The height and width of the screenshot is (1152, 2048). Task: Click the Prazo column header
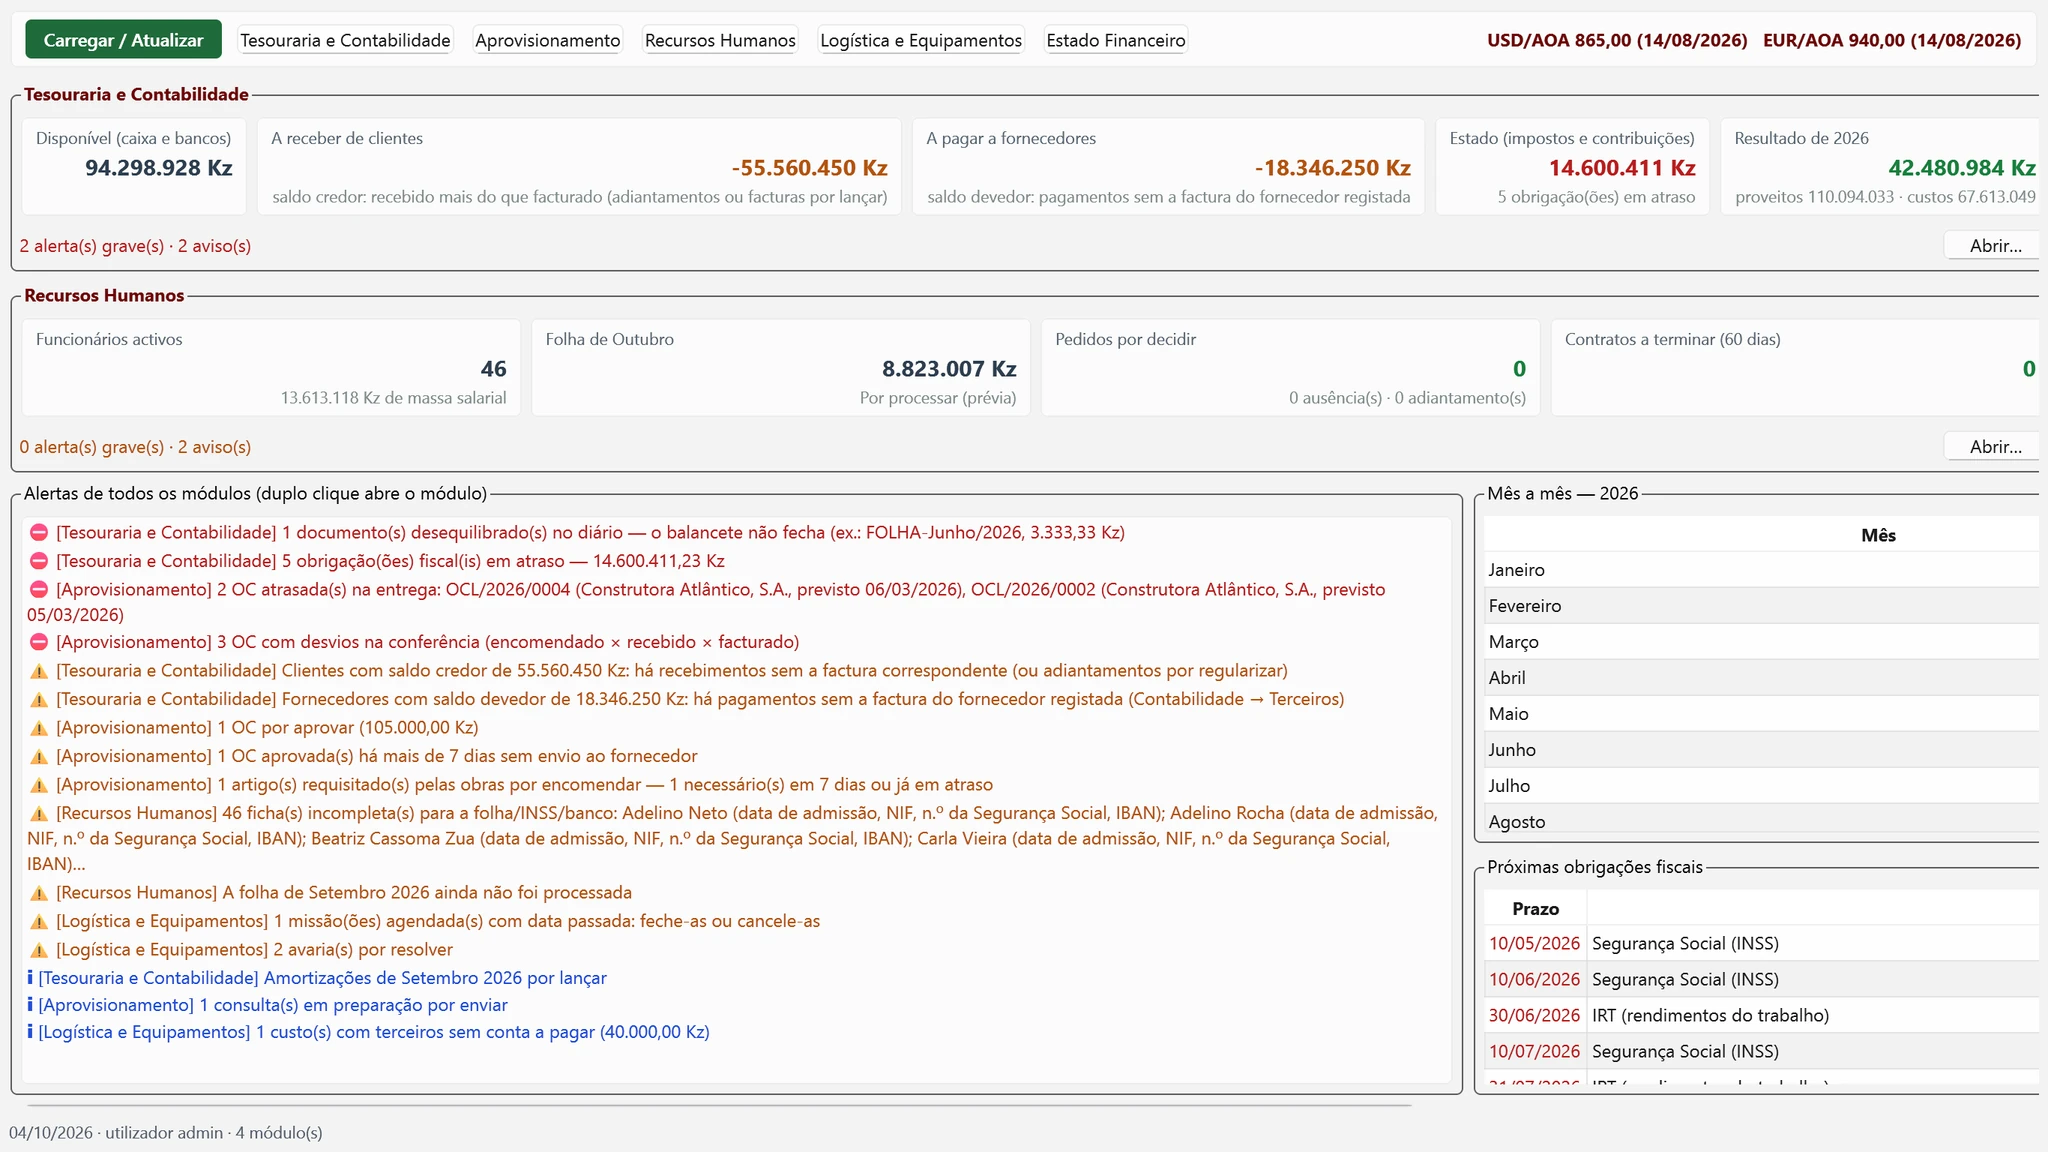tap(1535, 909)
